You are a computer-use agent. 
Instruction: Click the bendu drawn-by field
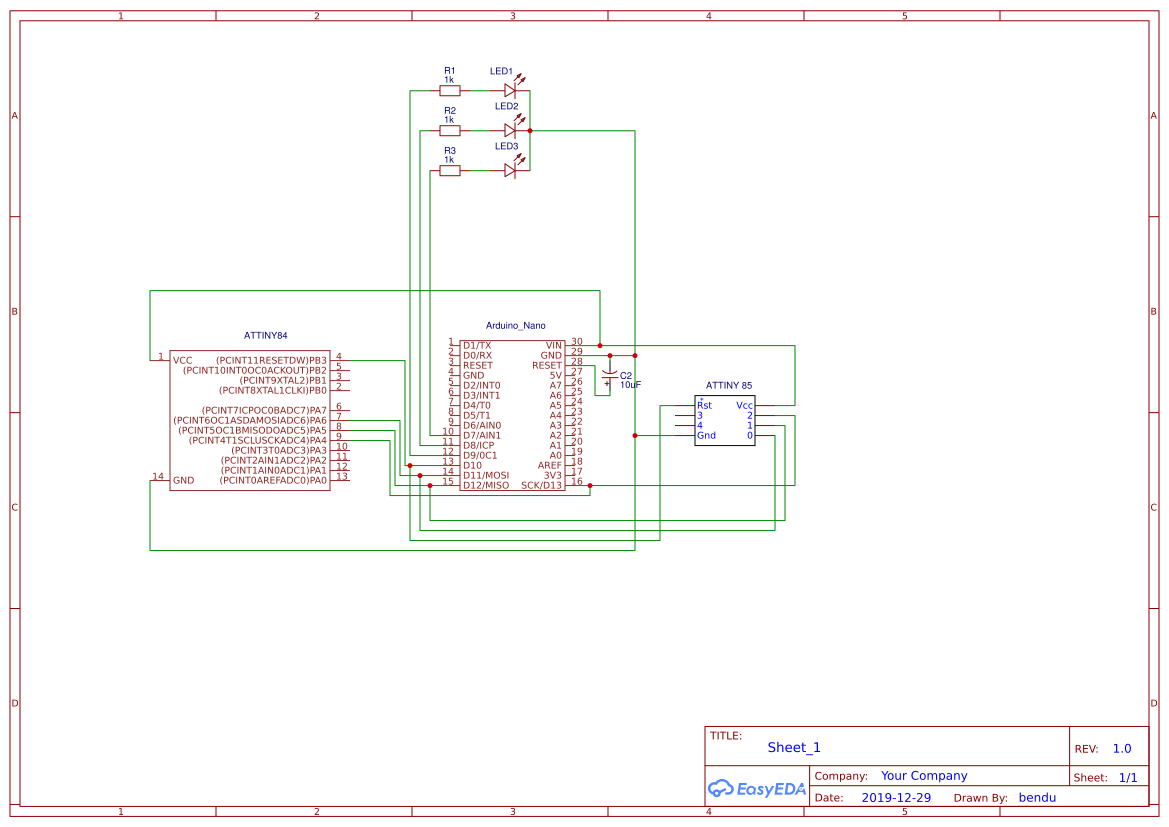point(1037,797)
